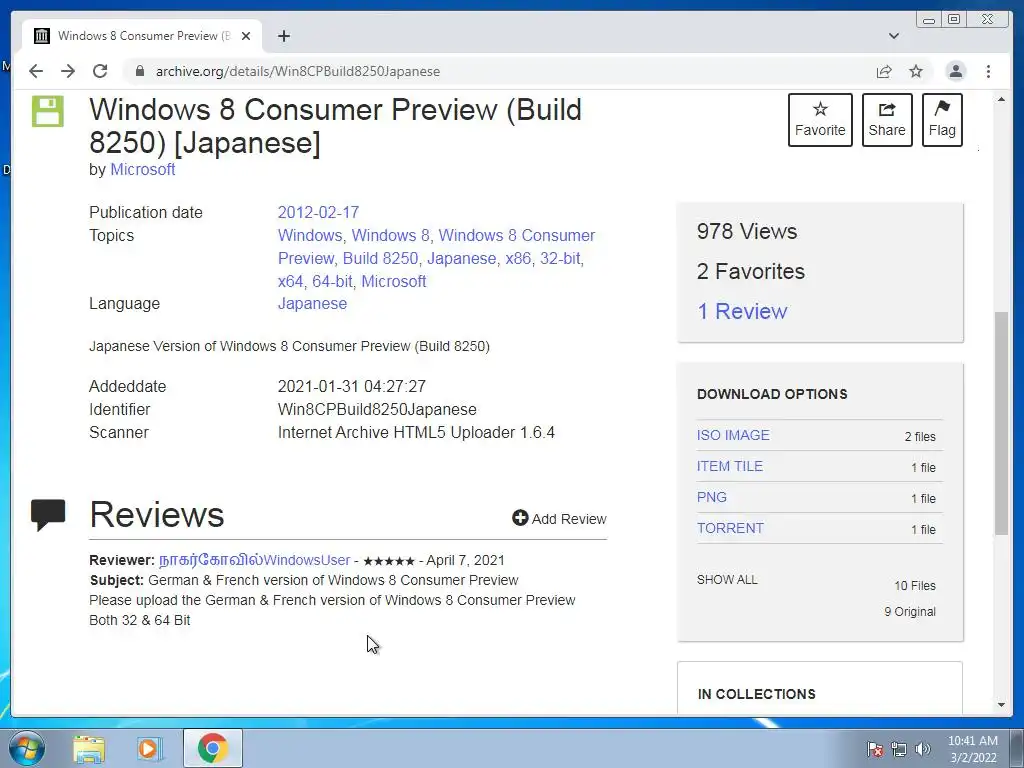Click identifier value Win8CPBuild8250Japanese

tap(377, 409)
